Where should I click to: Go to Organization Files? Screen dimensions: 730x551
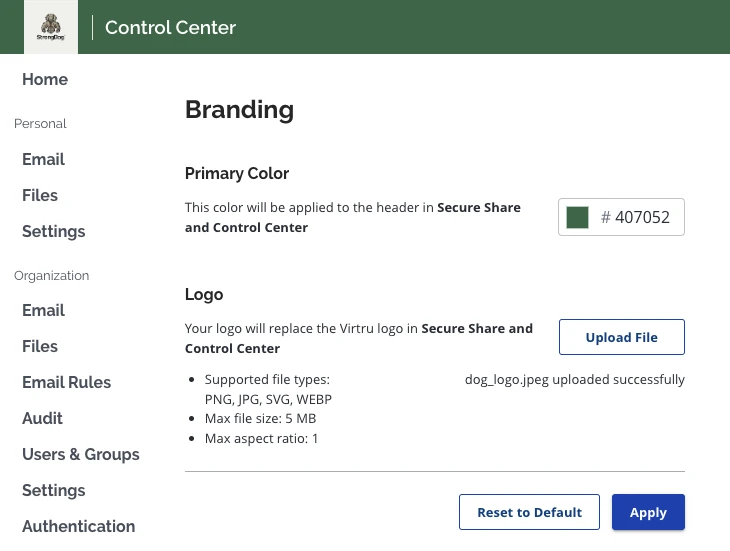pos(40,347)
